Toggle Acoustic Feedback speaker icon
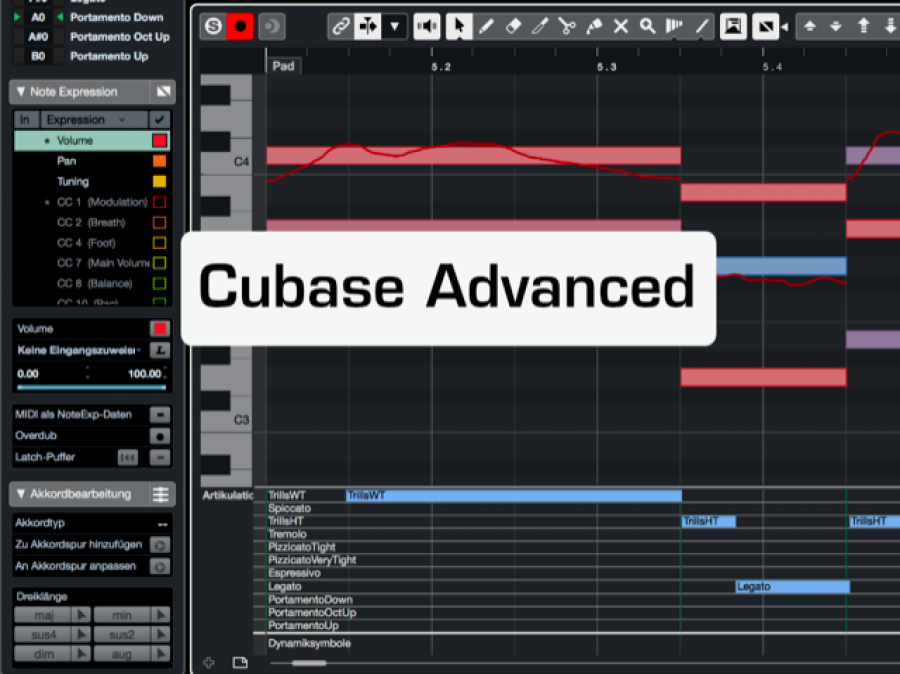 pyautogui.click(x=427, y=26)
